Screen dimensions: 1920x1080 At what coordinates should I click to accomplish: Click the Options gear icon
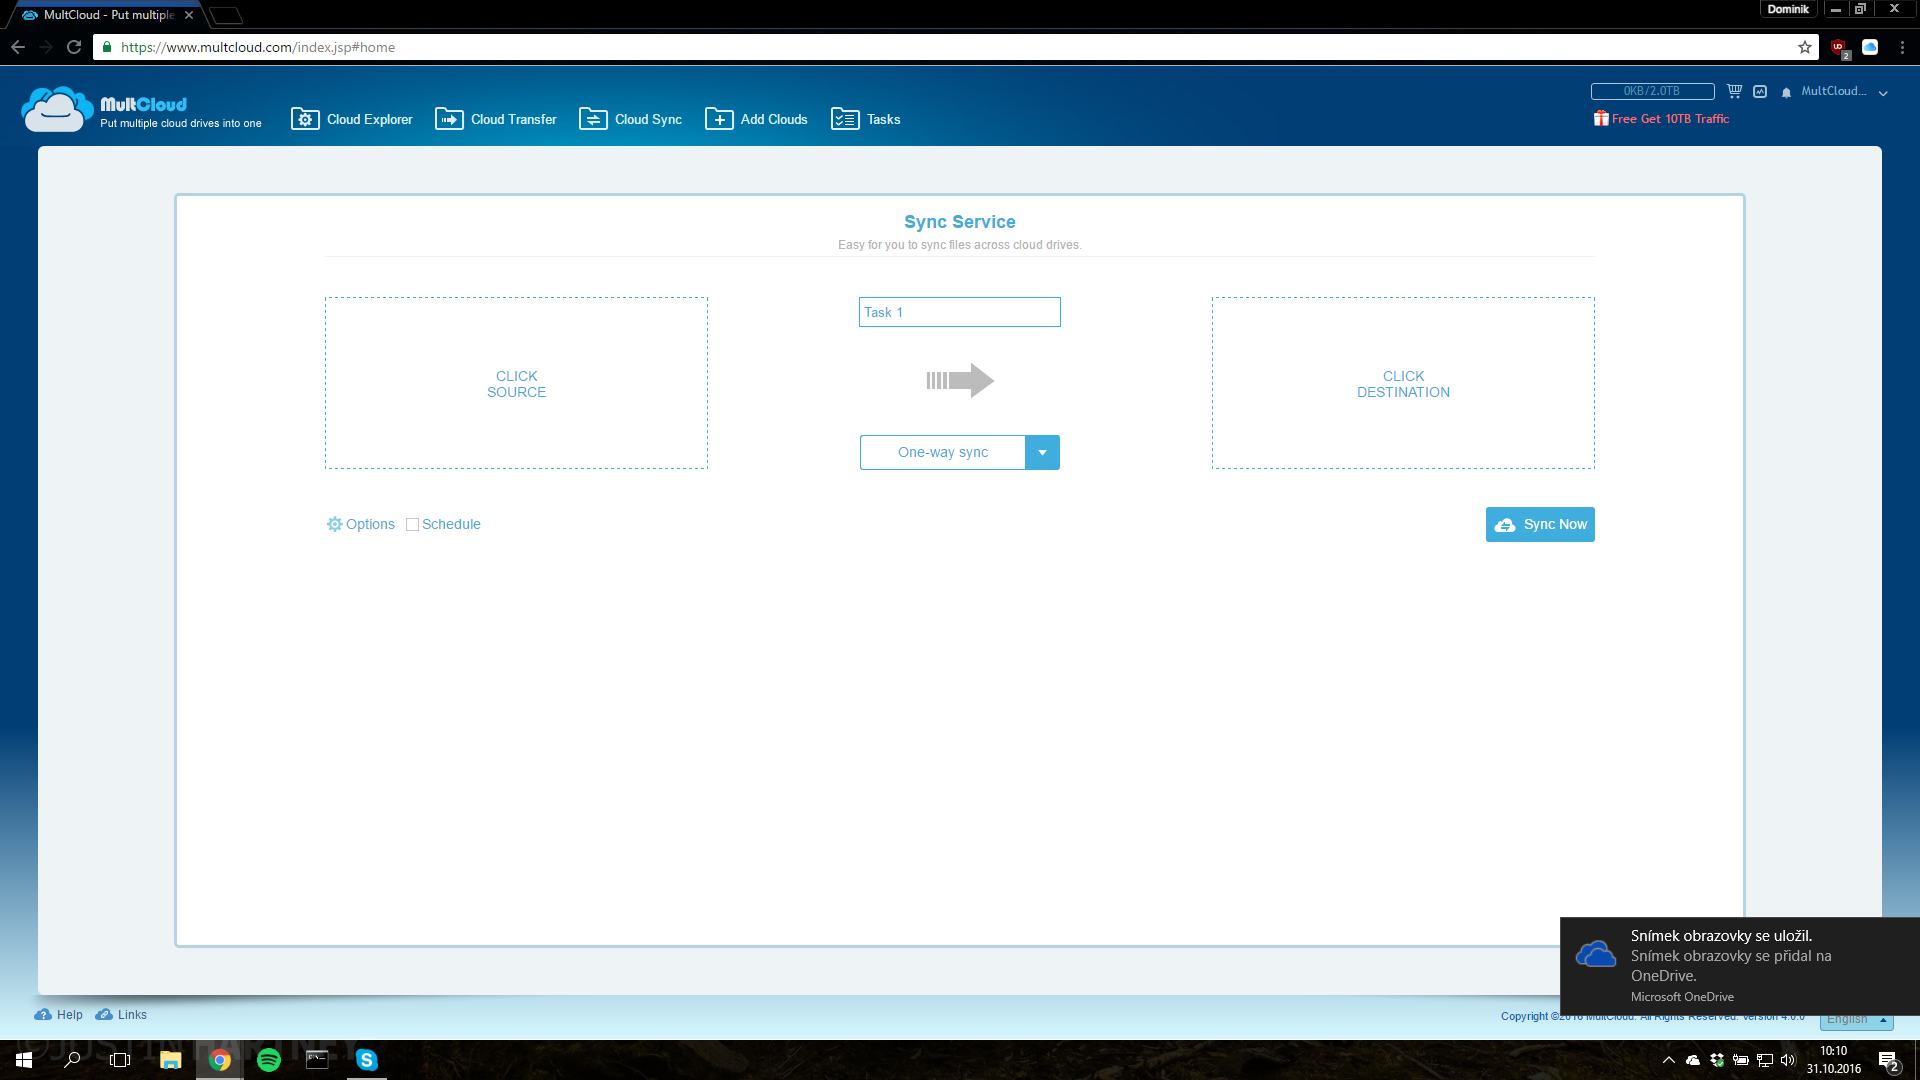tap(334, 524)
